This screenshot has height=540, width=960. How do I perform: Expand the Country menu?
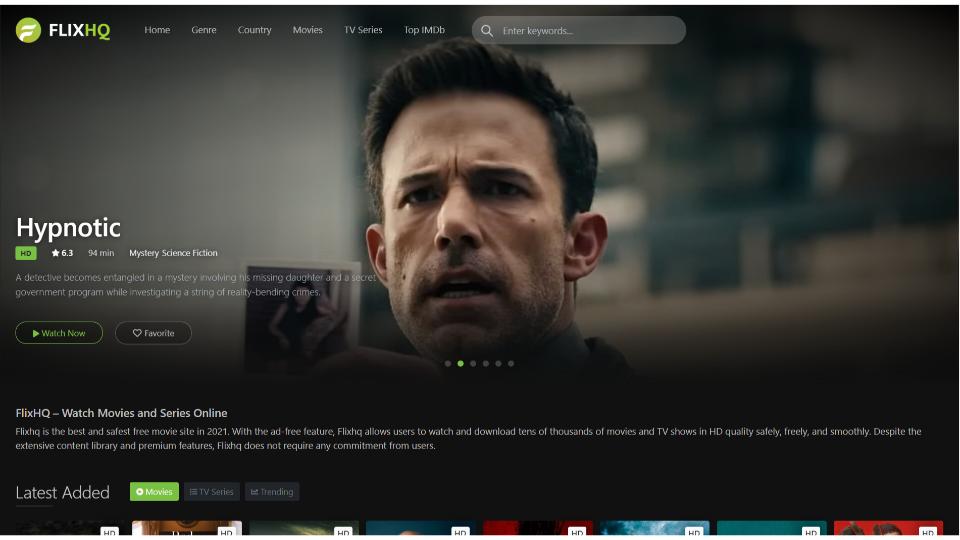tap(255, 30)
